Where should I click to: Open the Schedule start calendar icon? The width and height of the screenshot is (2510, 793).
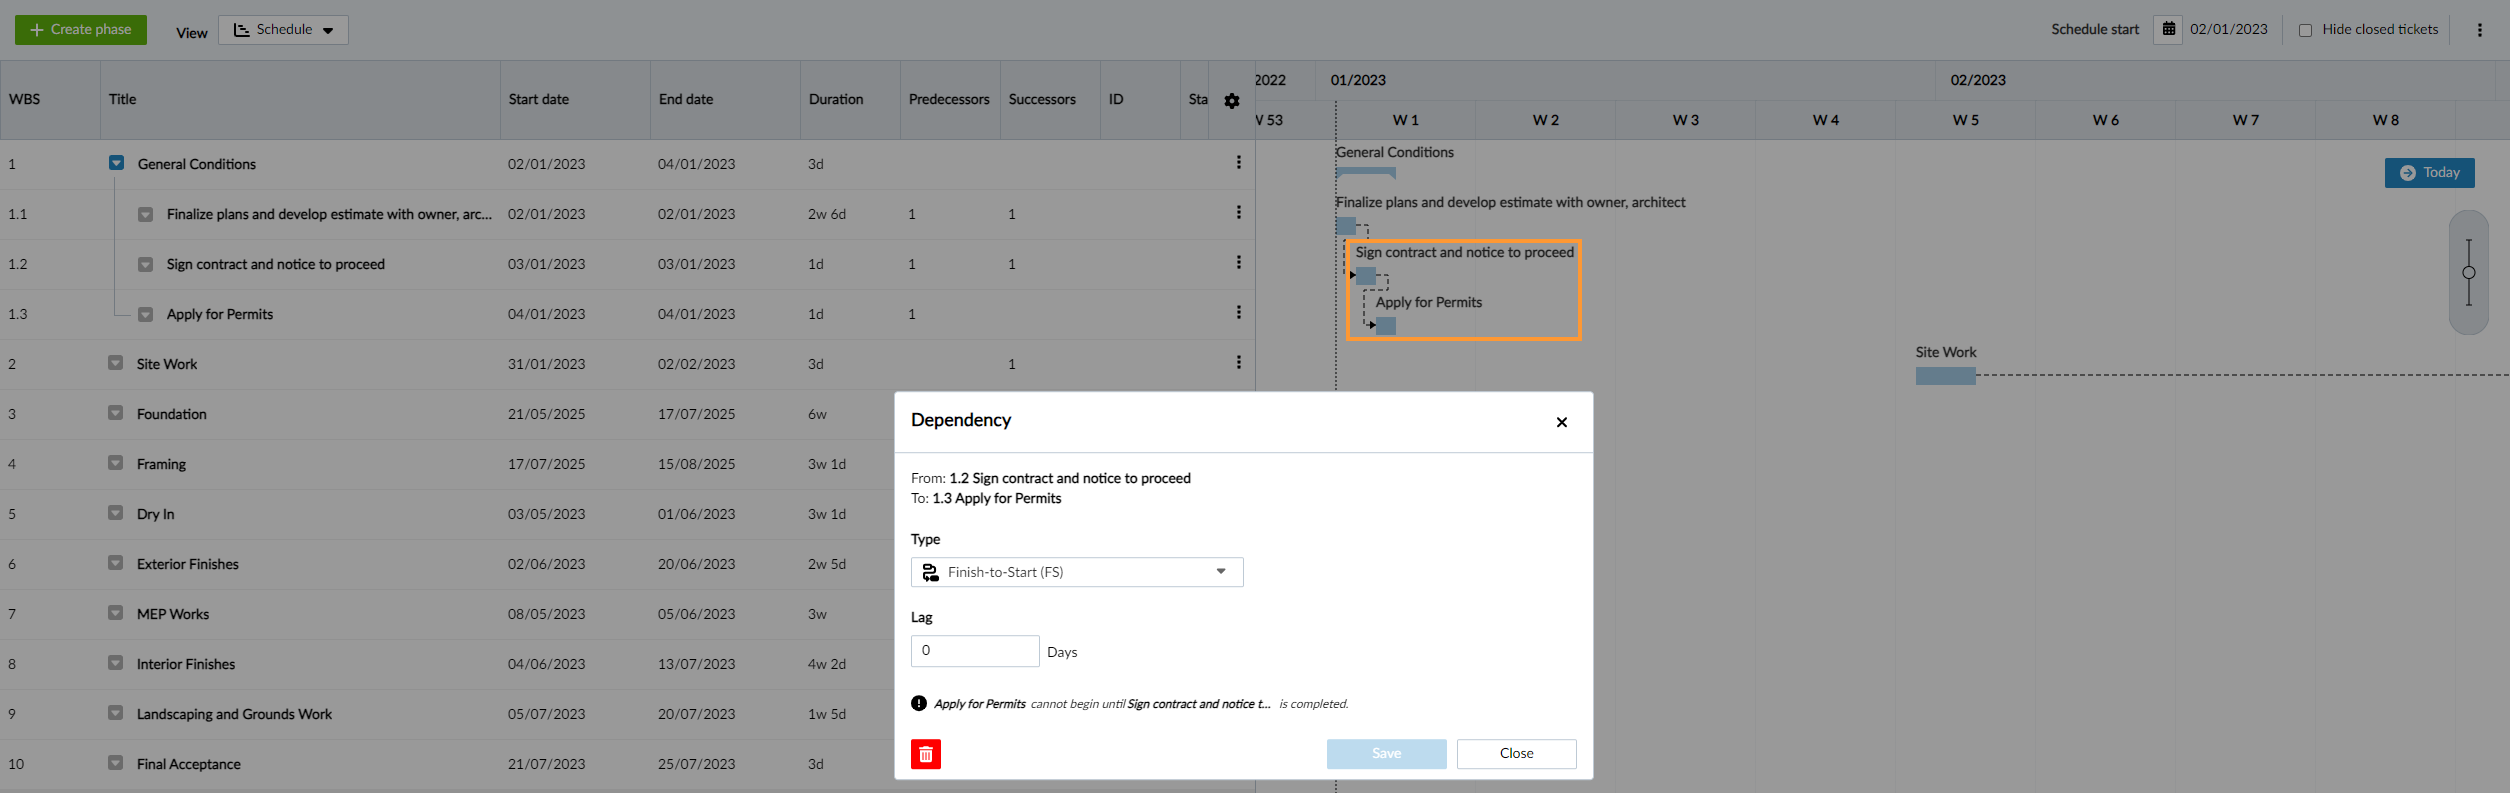tap(2168, 29)
